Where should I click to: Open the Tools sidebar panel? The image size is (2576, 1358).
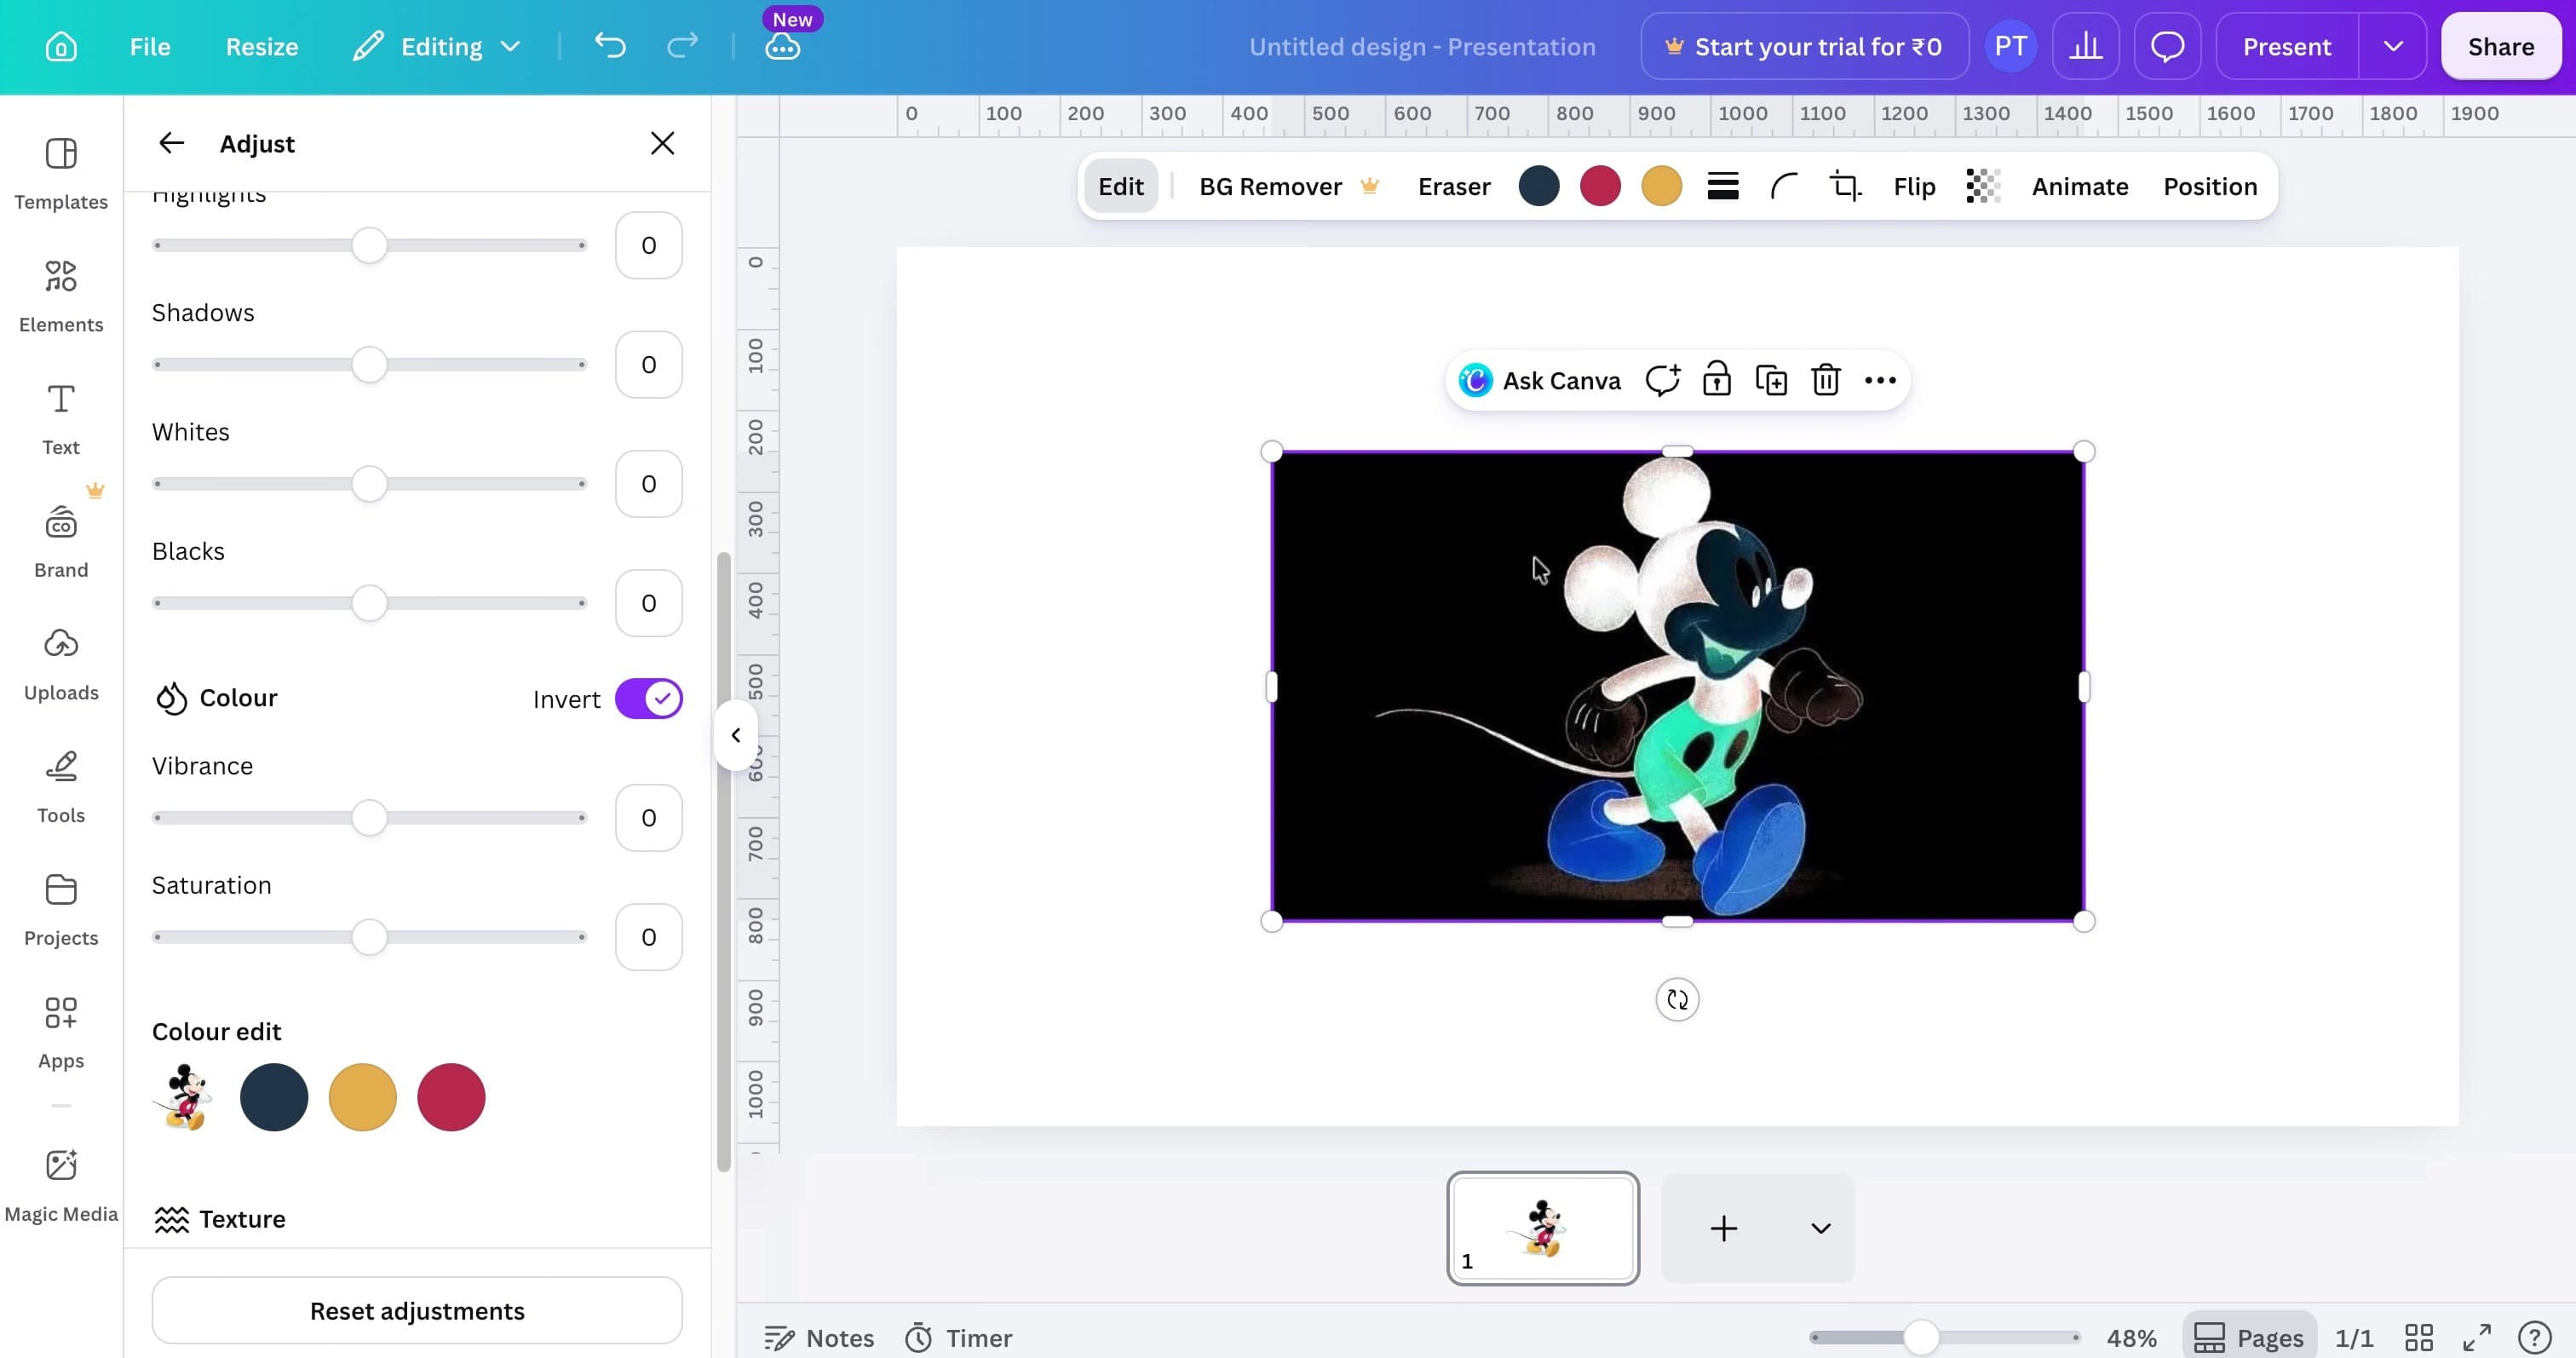(x=61, y=788)
